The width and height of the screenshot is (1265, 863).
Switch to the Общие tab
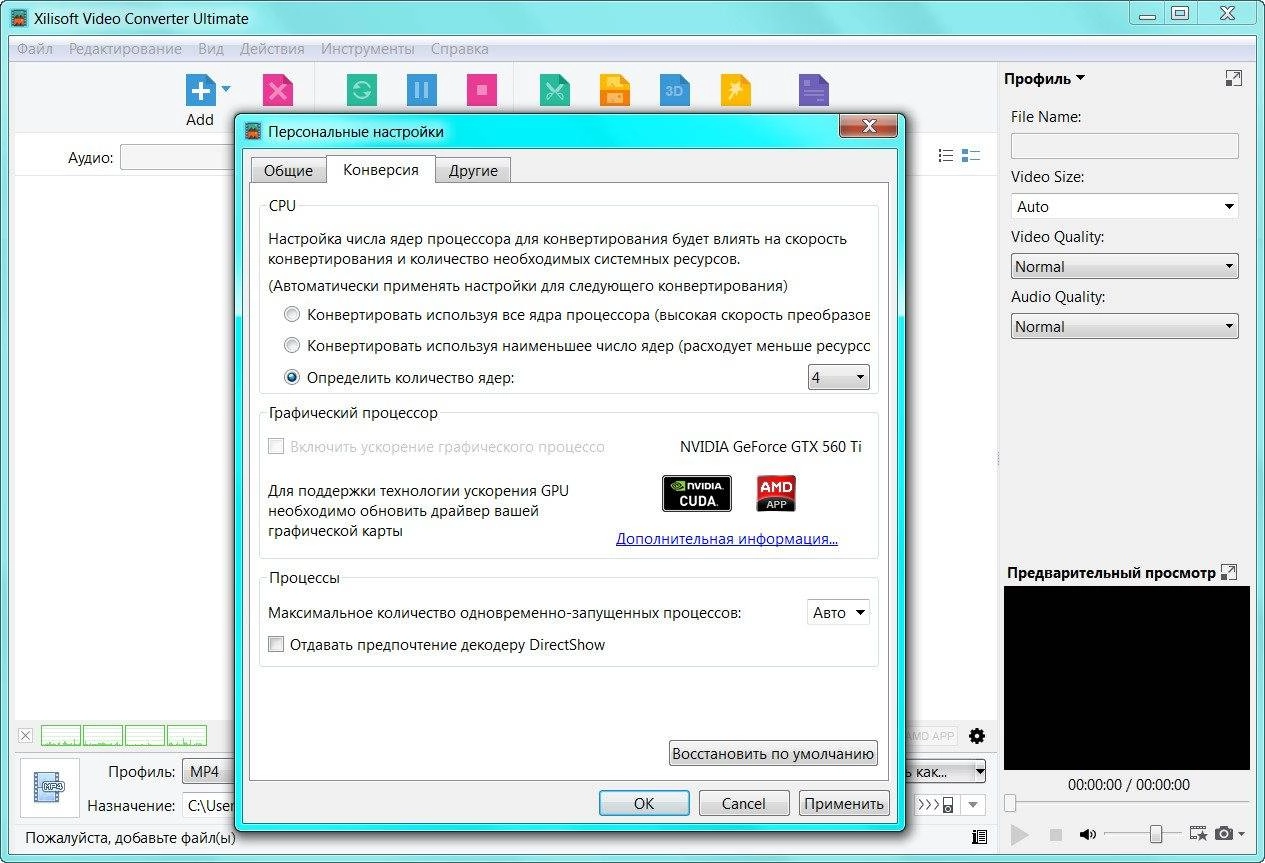coord(288,171)
